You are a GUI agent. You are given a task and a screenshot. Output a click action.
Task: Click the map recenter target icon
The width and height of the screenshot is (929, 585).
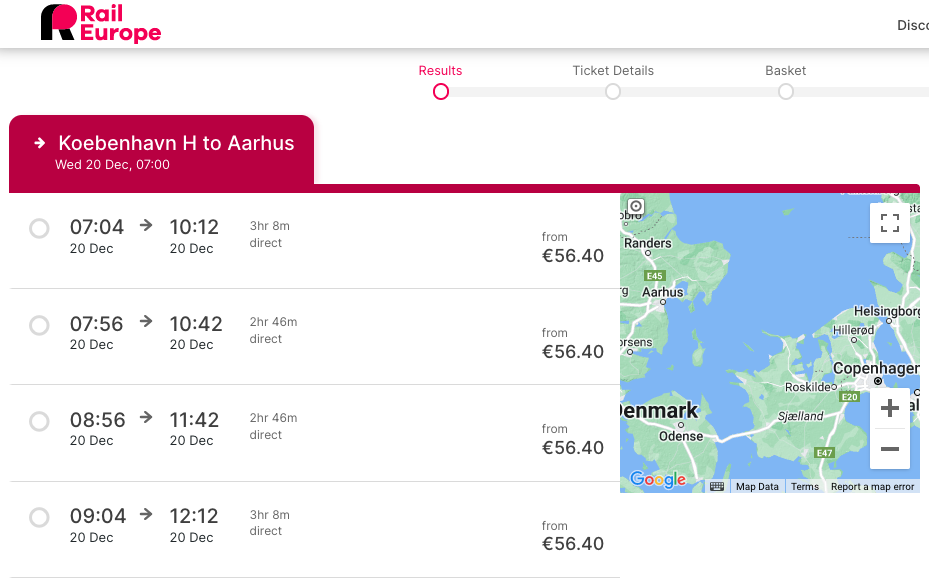(x=635, y=207)
